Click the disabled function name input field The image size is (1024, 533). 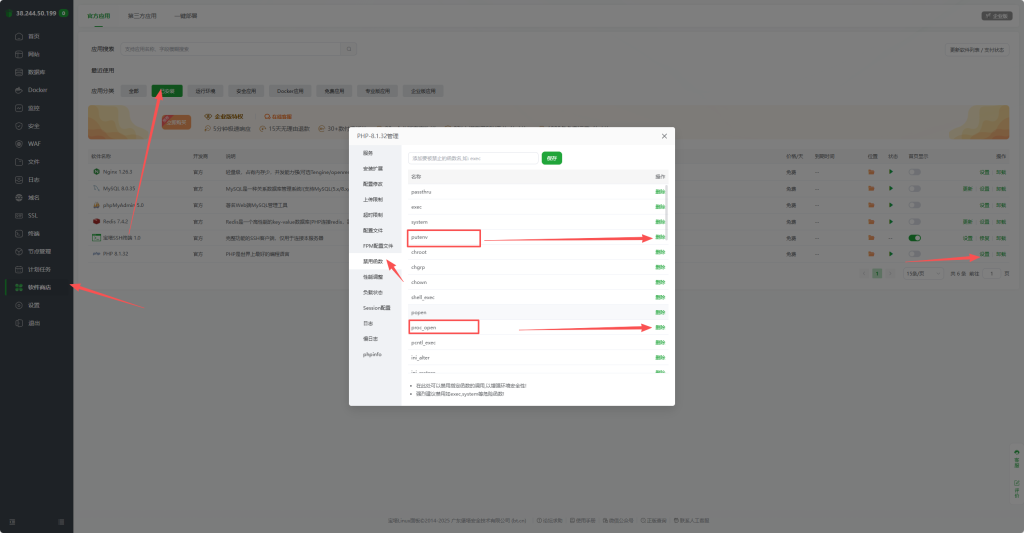(x=473, y=158)
